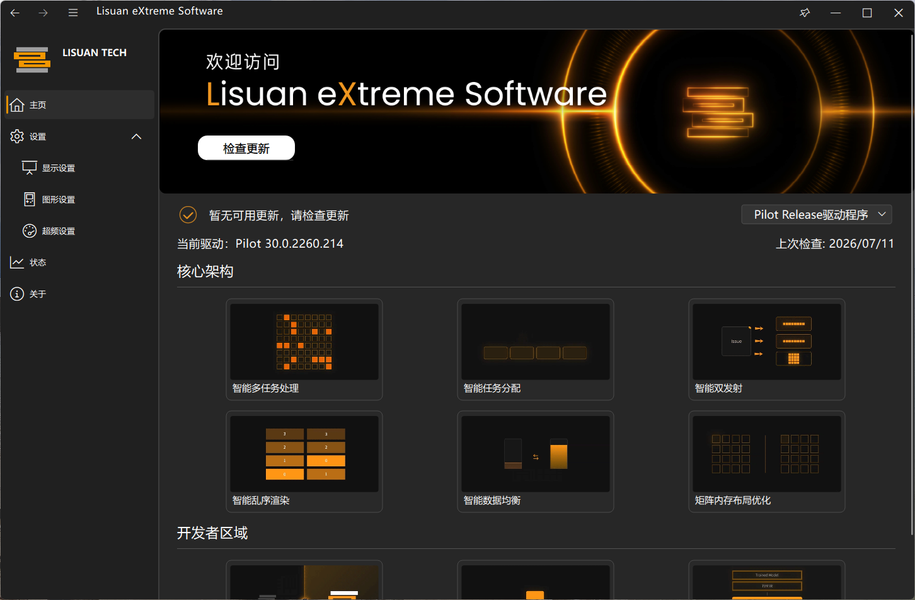The width and height of the screenshot is (915, 600).
Task: Click the 设置 gear icon
Action: [17, 137]
